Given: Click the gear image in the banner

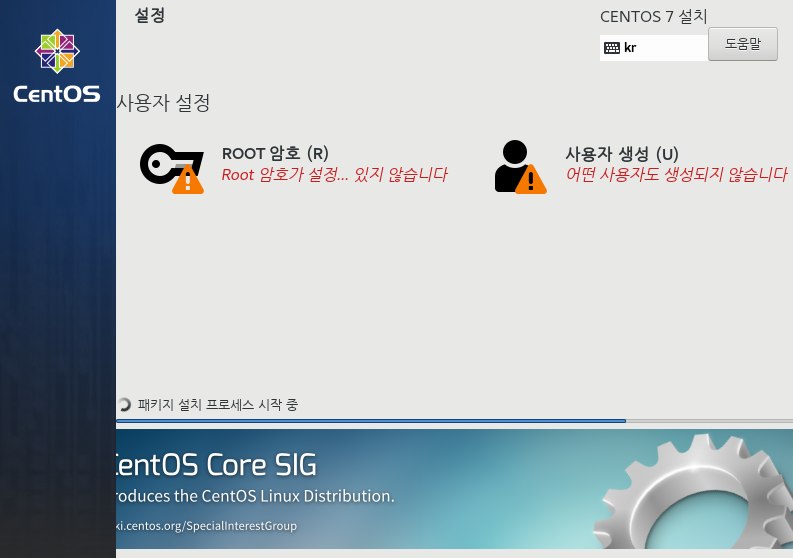Looking at the screenshot, I should [695, 491].
